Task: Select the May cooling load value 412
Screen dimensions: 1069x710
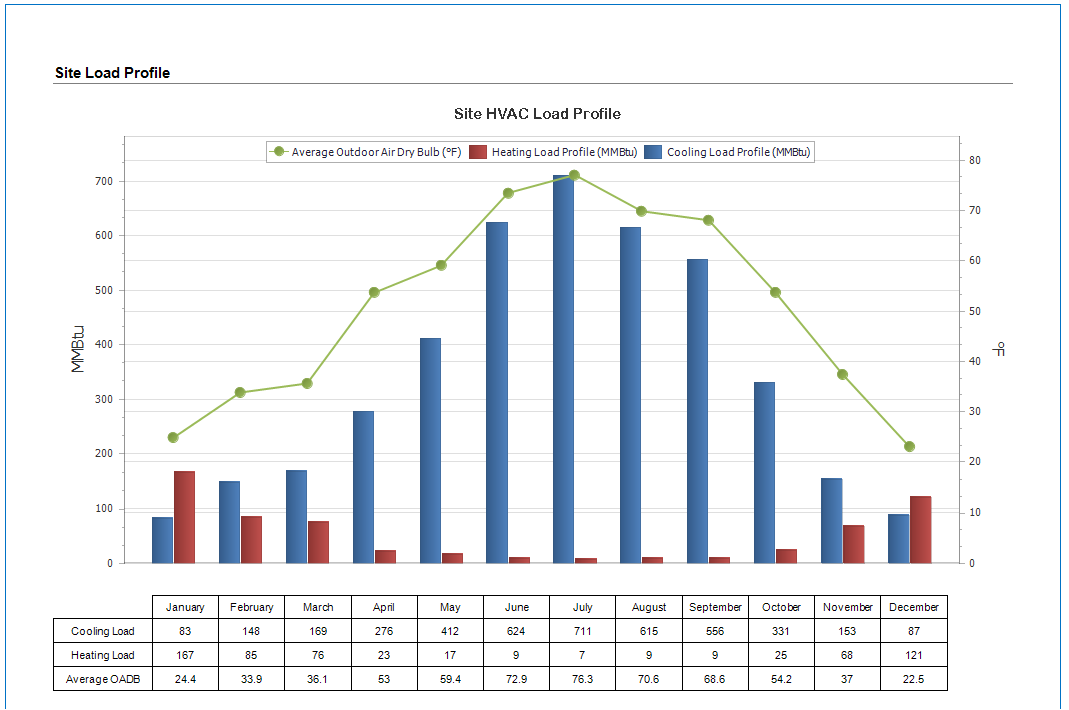Action: coord(450,631)
